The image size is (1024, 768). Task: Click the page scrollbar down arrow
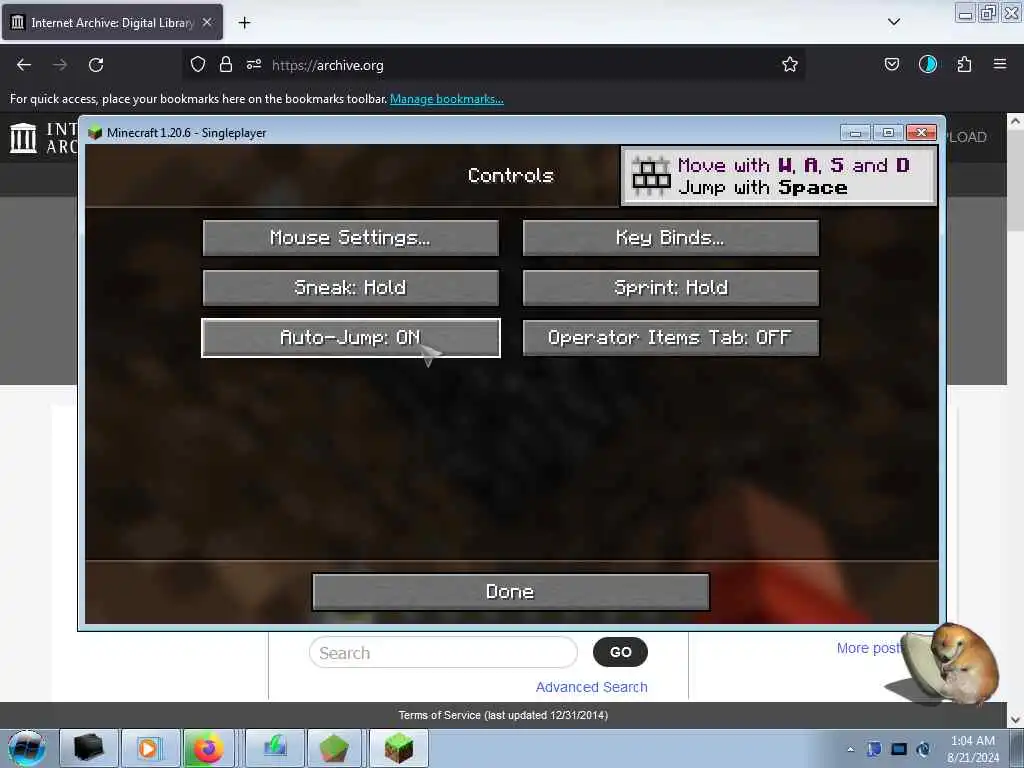pos(1015,720)
